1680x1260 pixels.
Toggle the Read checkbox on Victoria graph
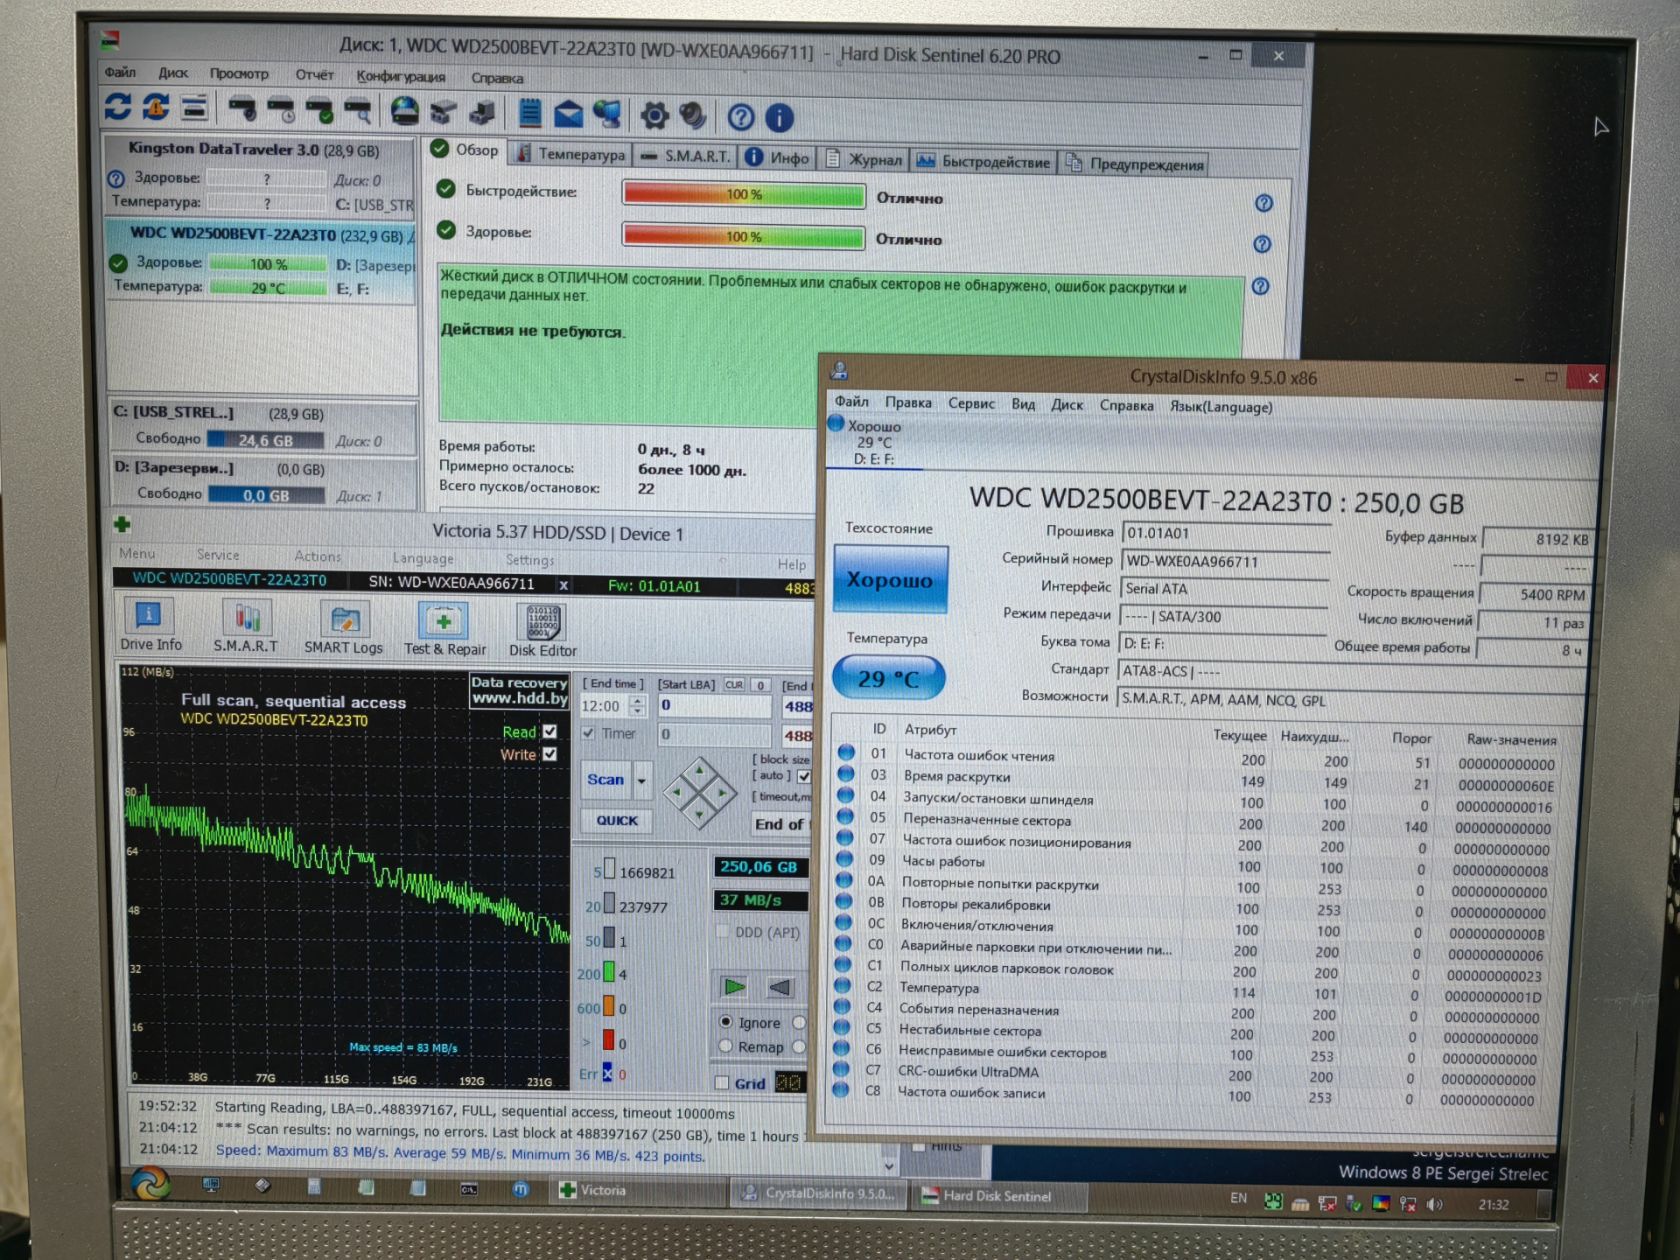tap(549, 732)
